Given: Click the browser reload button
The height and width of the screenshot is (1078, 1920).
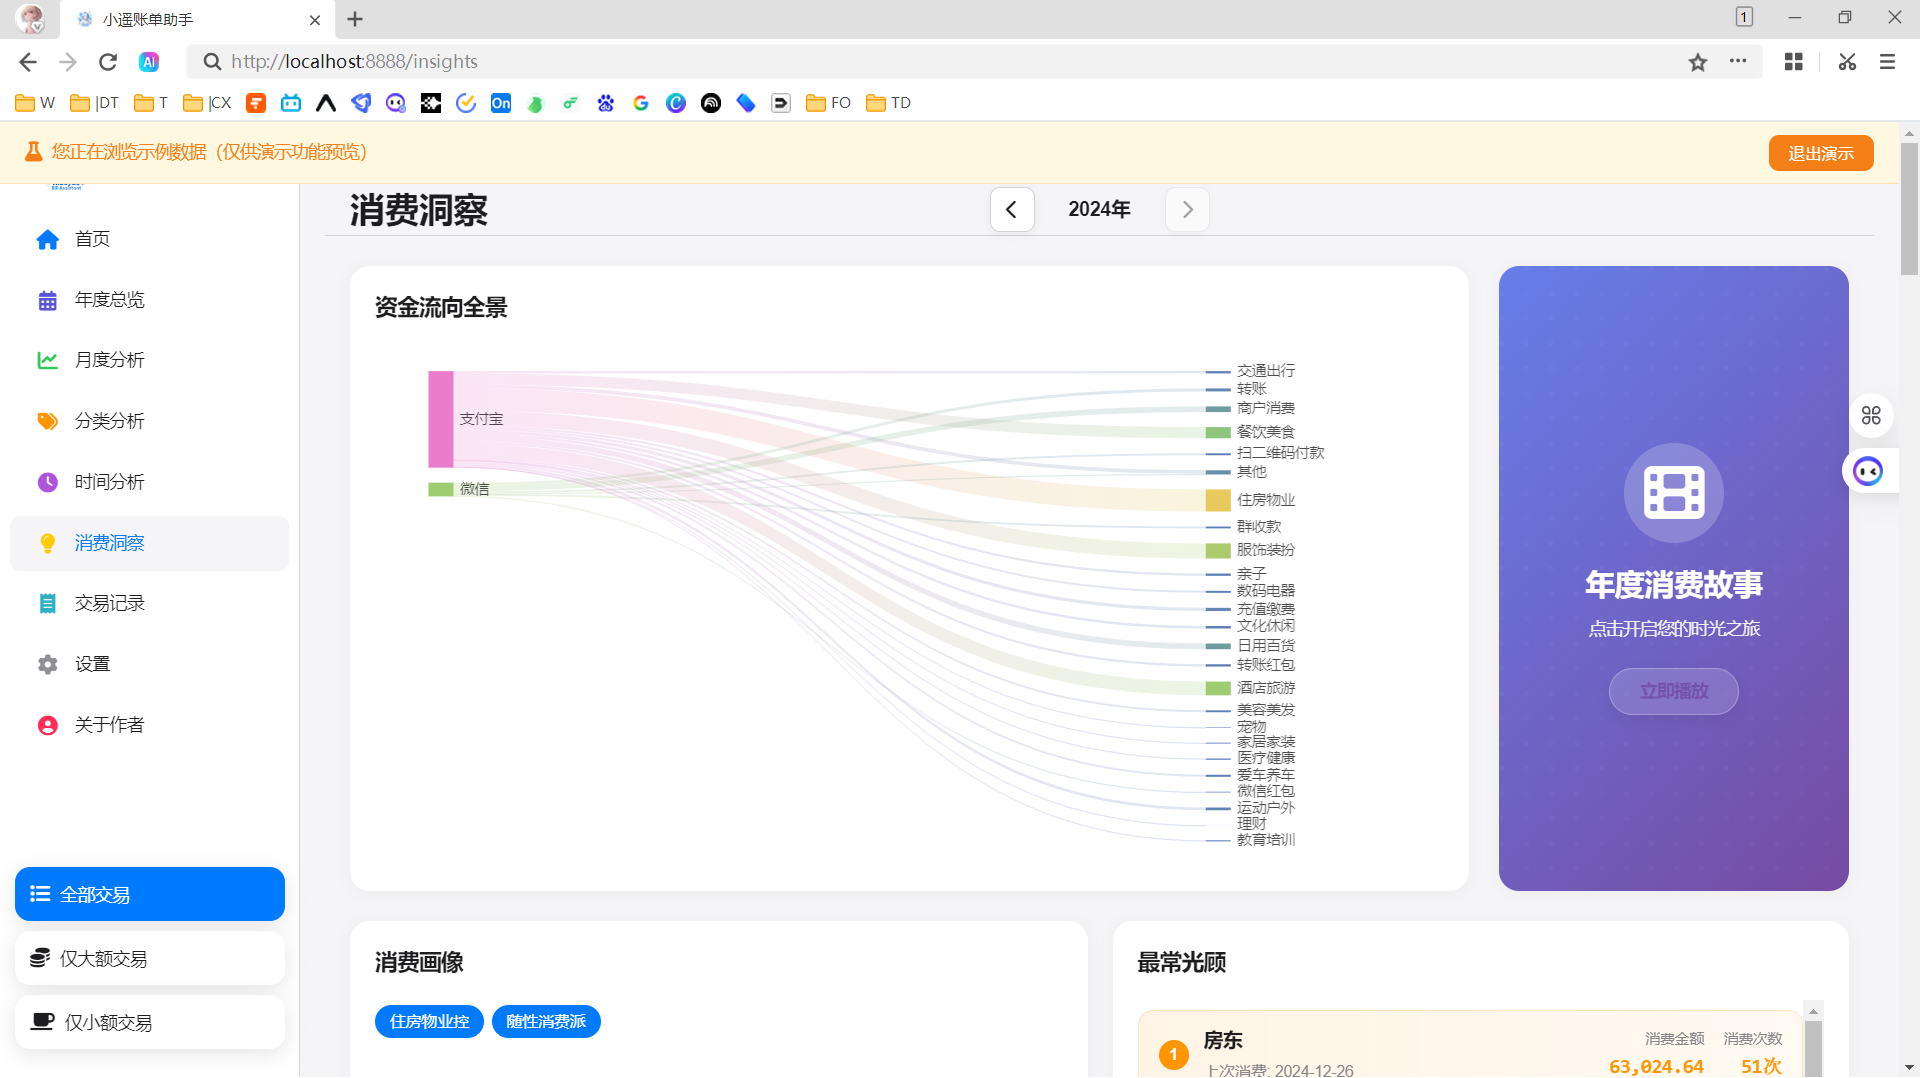Looking at the screenshot, I should coord(108,62).
